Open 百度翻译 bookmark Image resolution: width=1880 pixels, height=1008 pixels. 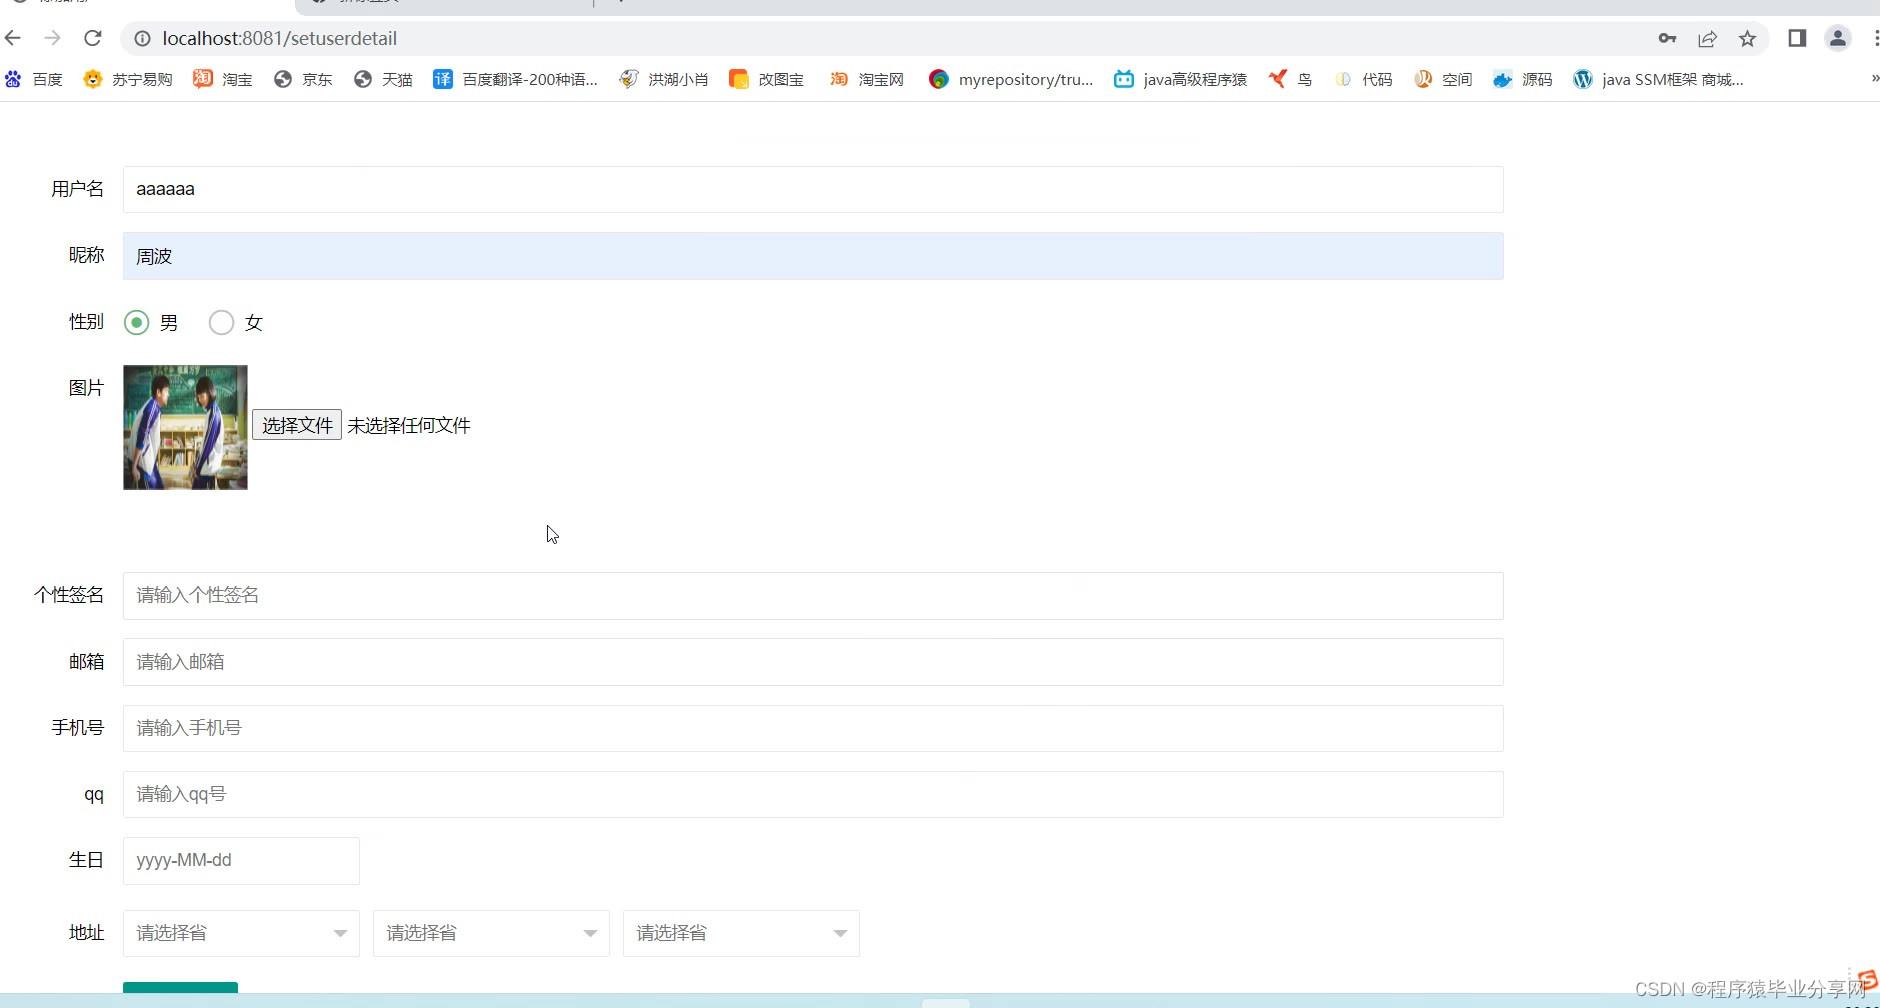515,79
